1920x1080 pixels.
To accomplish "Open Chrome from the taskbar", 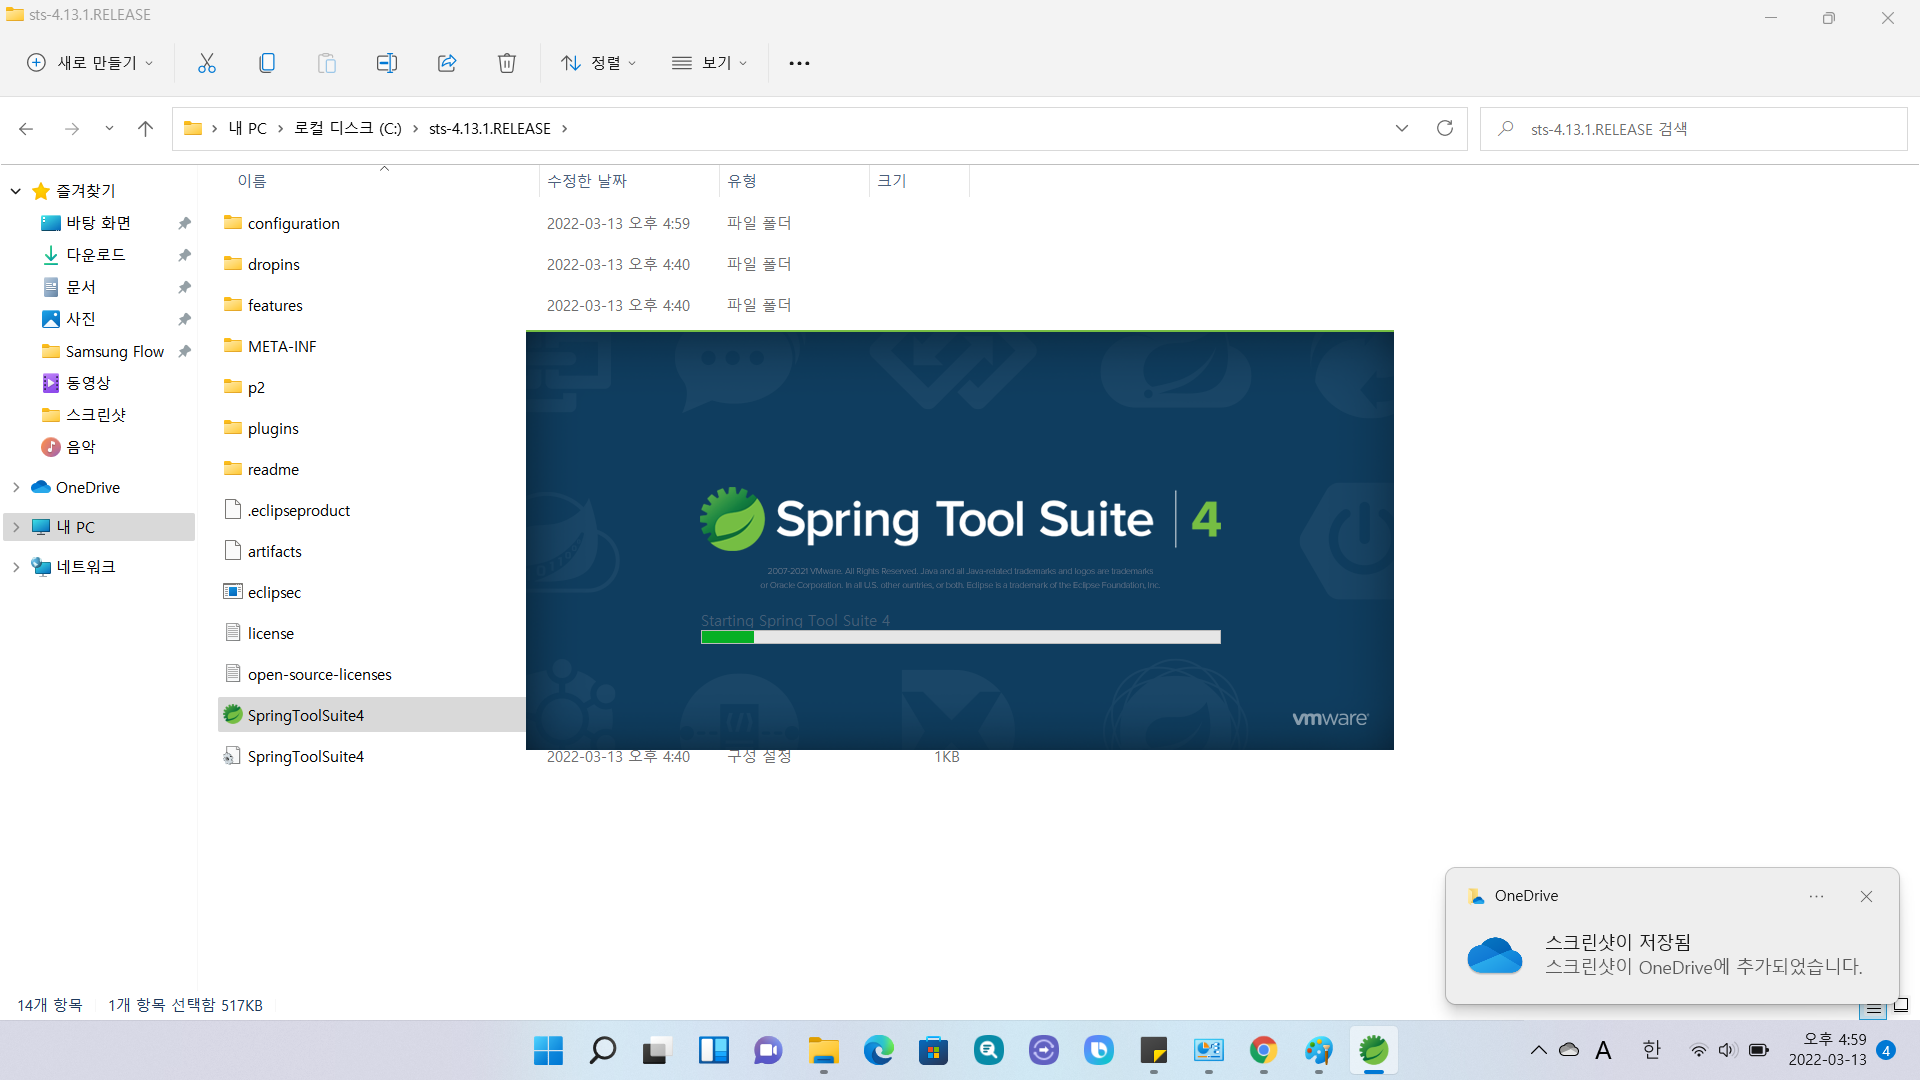I will click(x=1263, y=1050).
